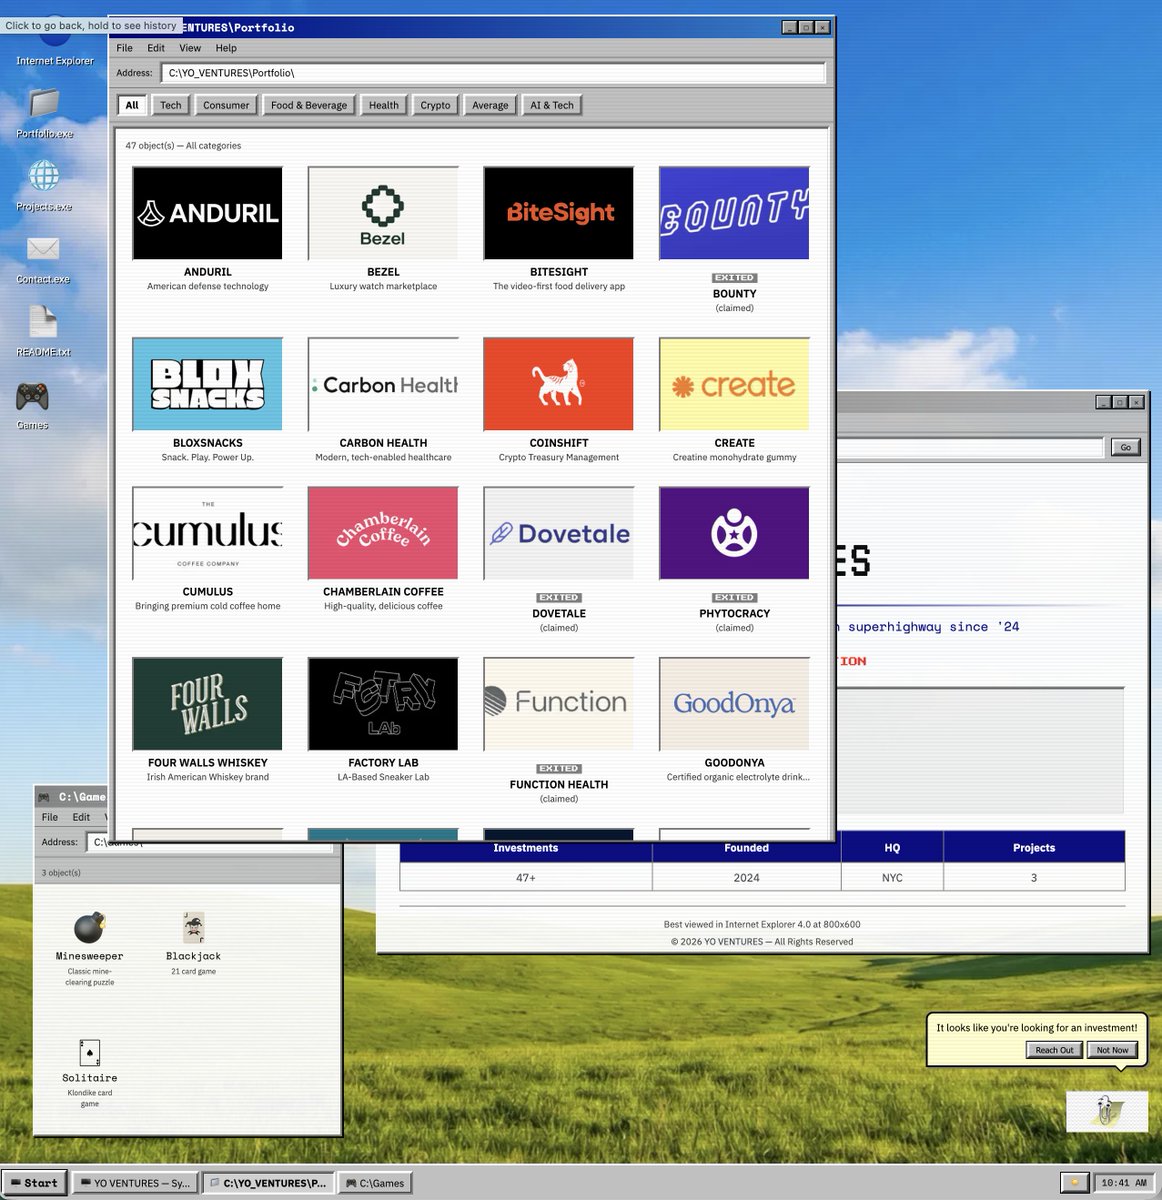Click the Clippy assistant icon
This screenshot has width=1162, height=1200.
(x=1106, y=1111)
